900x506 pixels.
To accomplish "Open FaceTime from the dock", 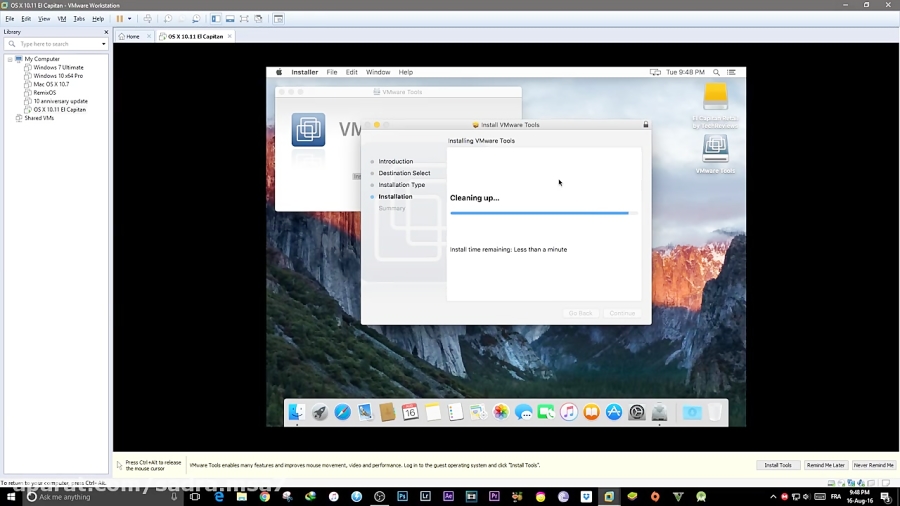I will click(546, 412).
